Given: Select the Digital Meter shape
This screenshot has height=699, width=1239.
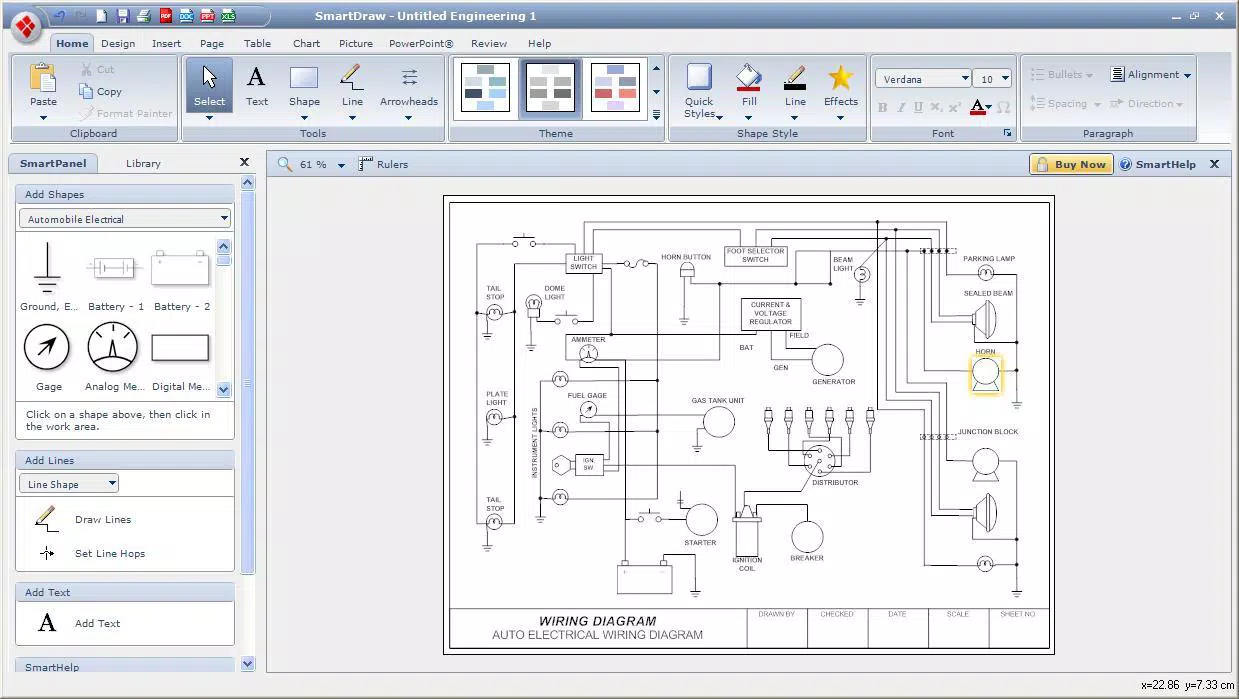Looking at the screenshot, I should (x=181, y=357).
